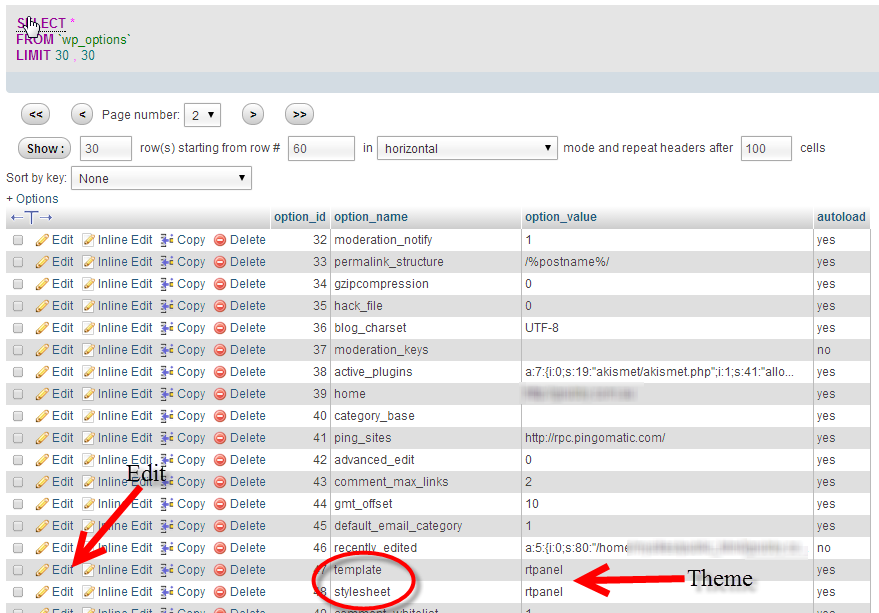The image size is (879, 613).
Task: Open the horizontal display mode dropdown
Action: pos(467,148)
